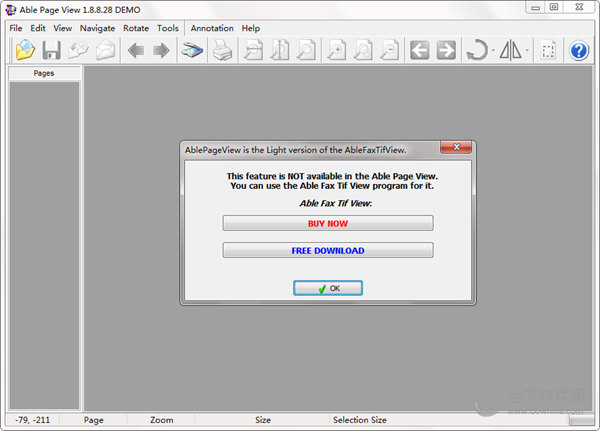Click Selection Size in status bar
600x431 pixels.
point(359,420)
